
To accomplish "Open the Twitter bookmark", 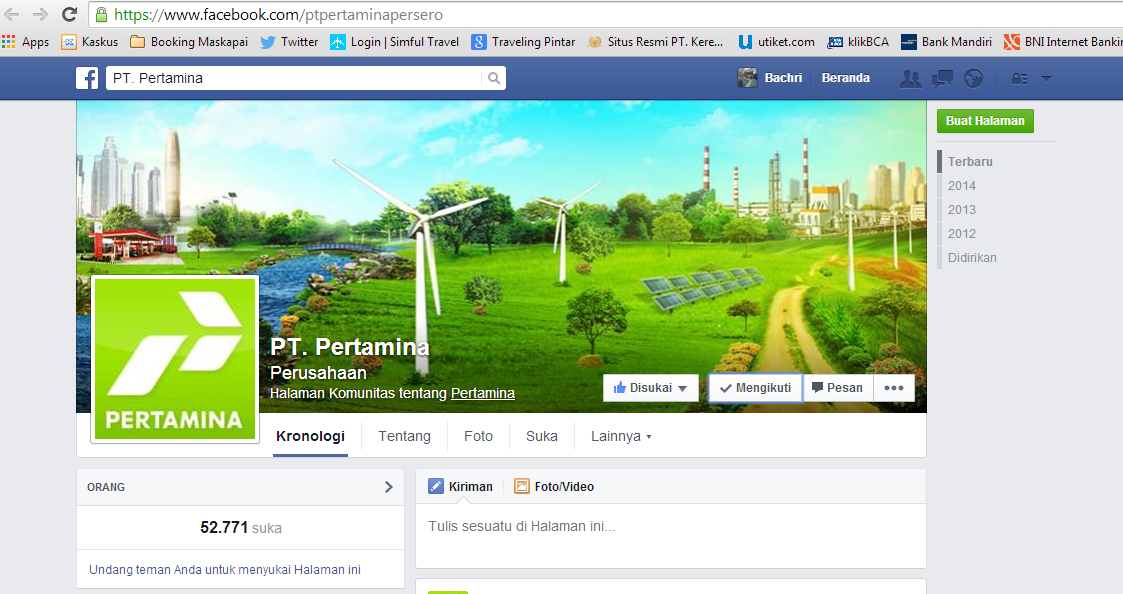I will [x=289, y=42].
